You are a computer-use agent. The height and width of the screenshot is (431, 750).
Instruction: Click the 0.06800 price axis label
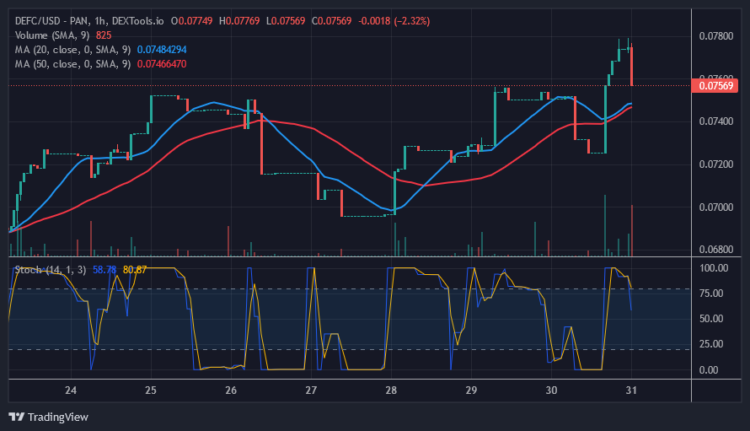(716, 249)
